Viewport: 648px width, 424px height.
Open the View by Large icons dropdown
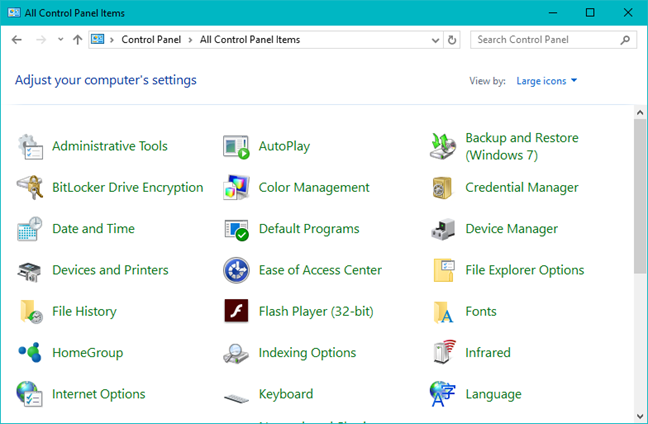pos(547,81)
